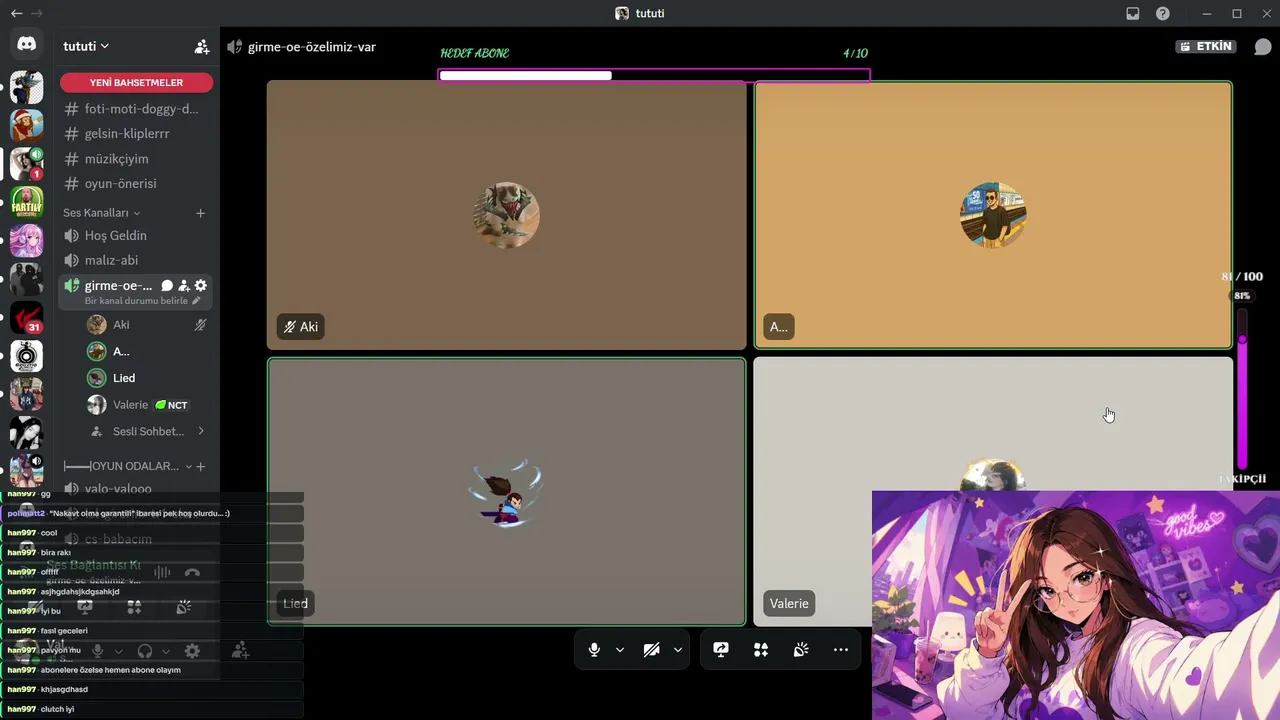Open the bird avatar server icon

coord(26,87)
